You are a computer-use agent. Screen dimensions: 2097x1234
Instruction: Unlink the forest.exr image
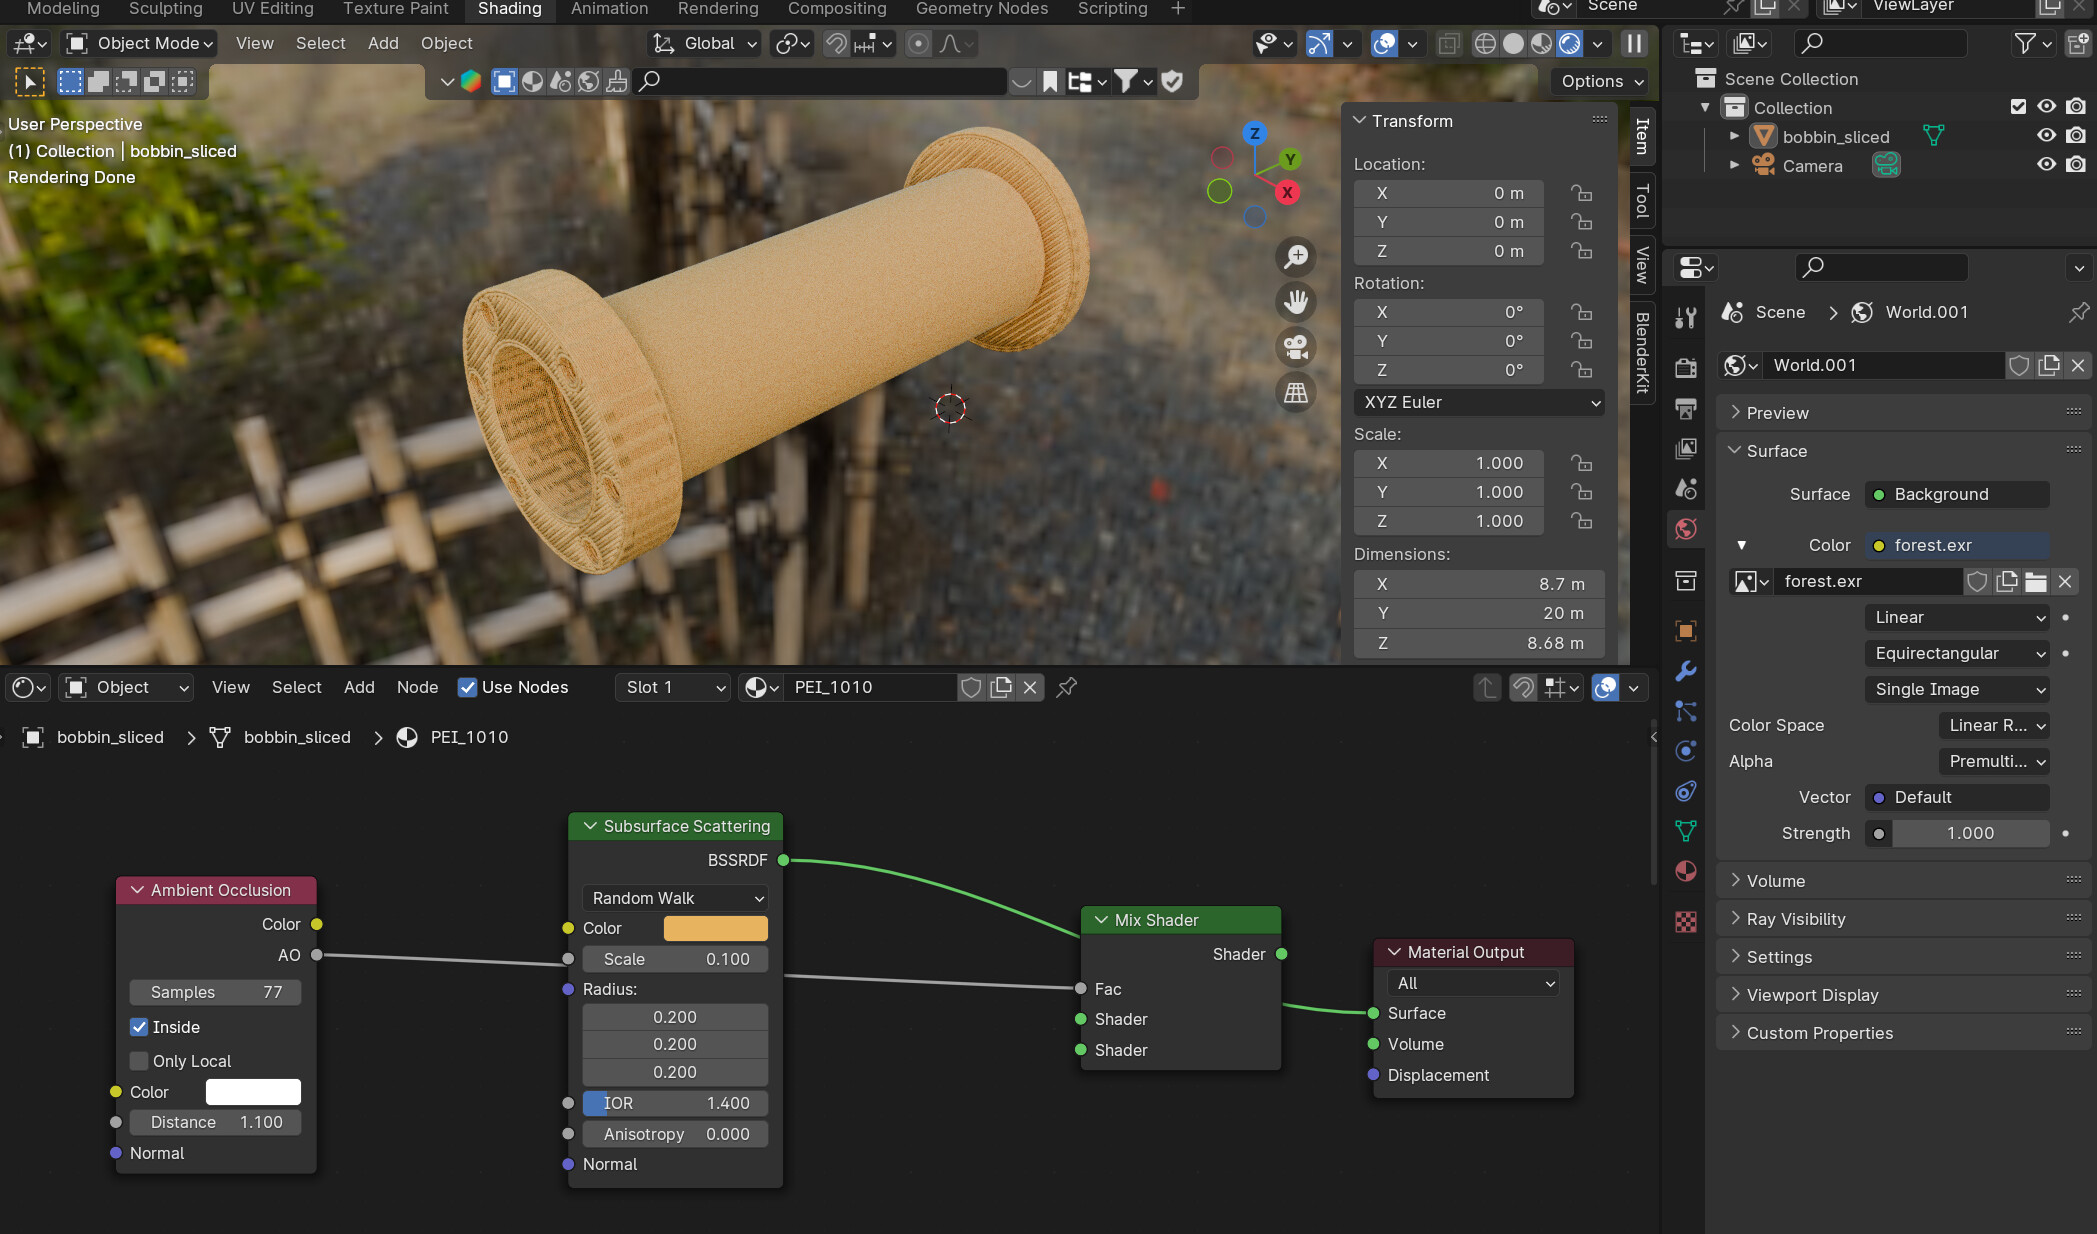pos(2065,581)
